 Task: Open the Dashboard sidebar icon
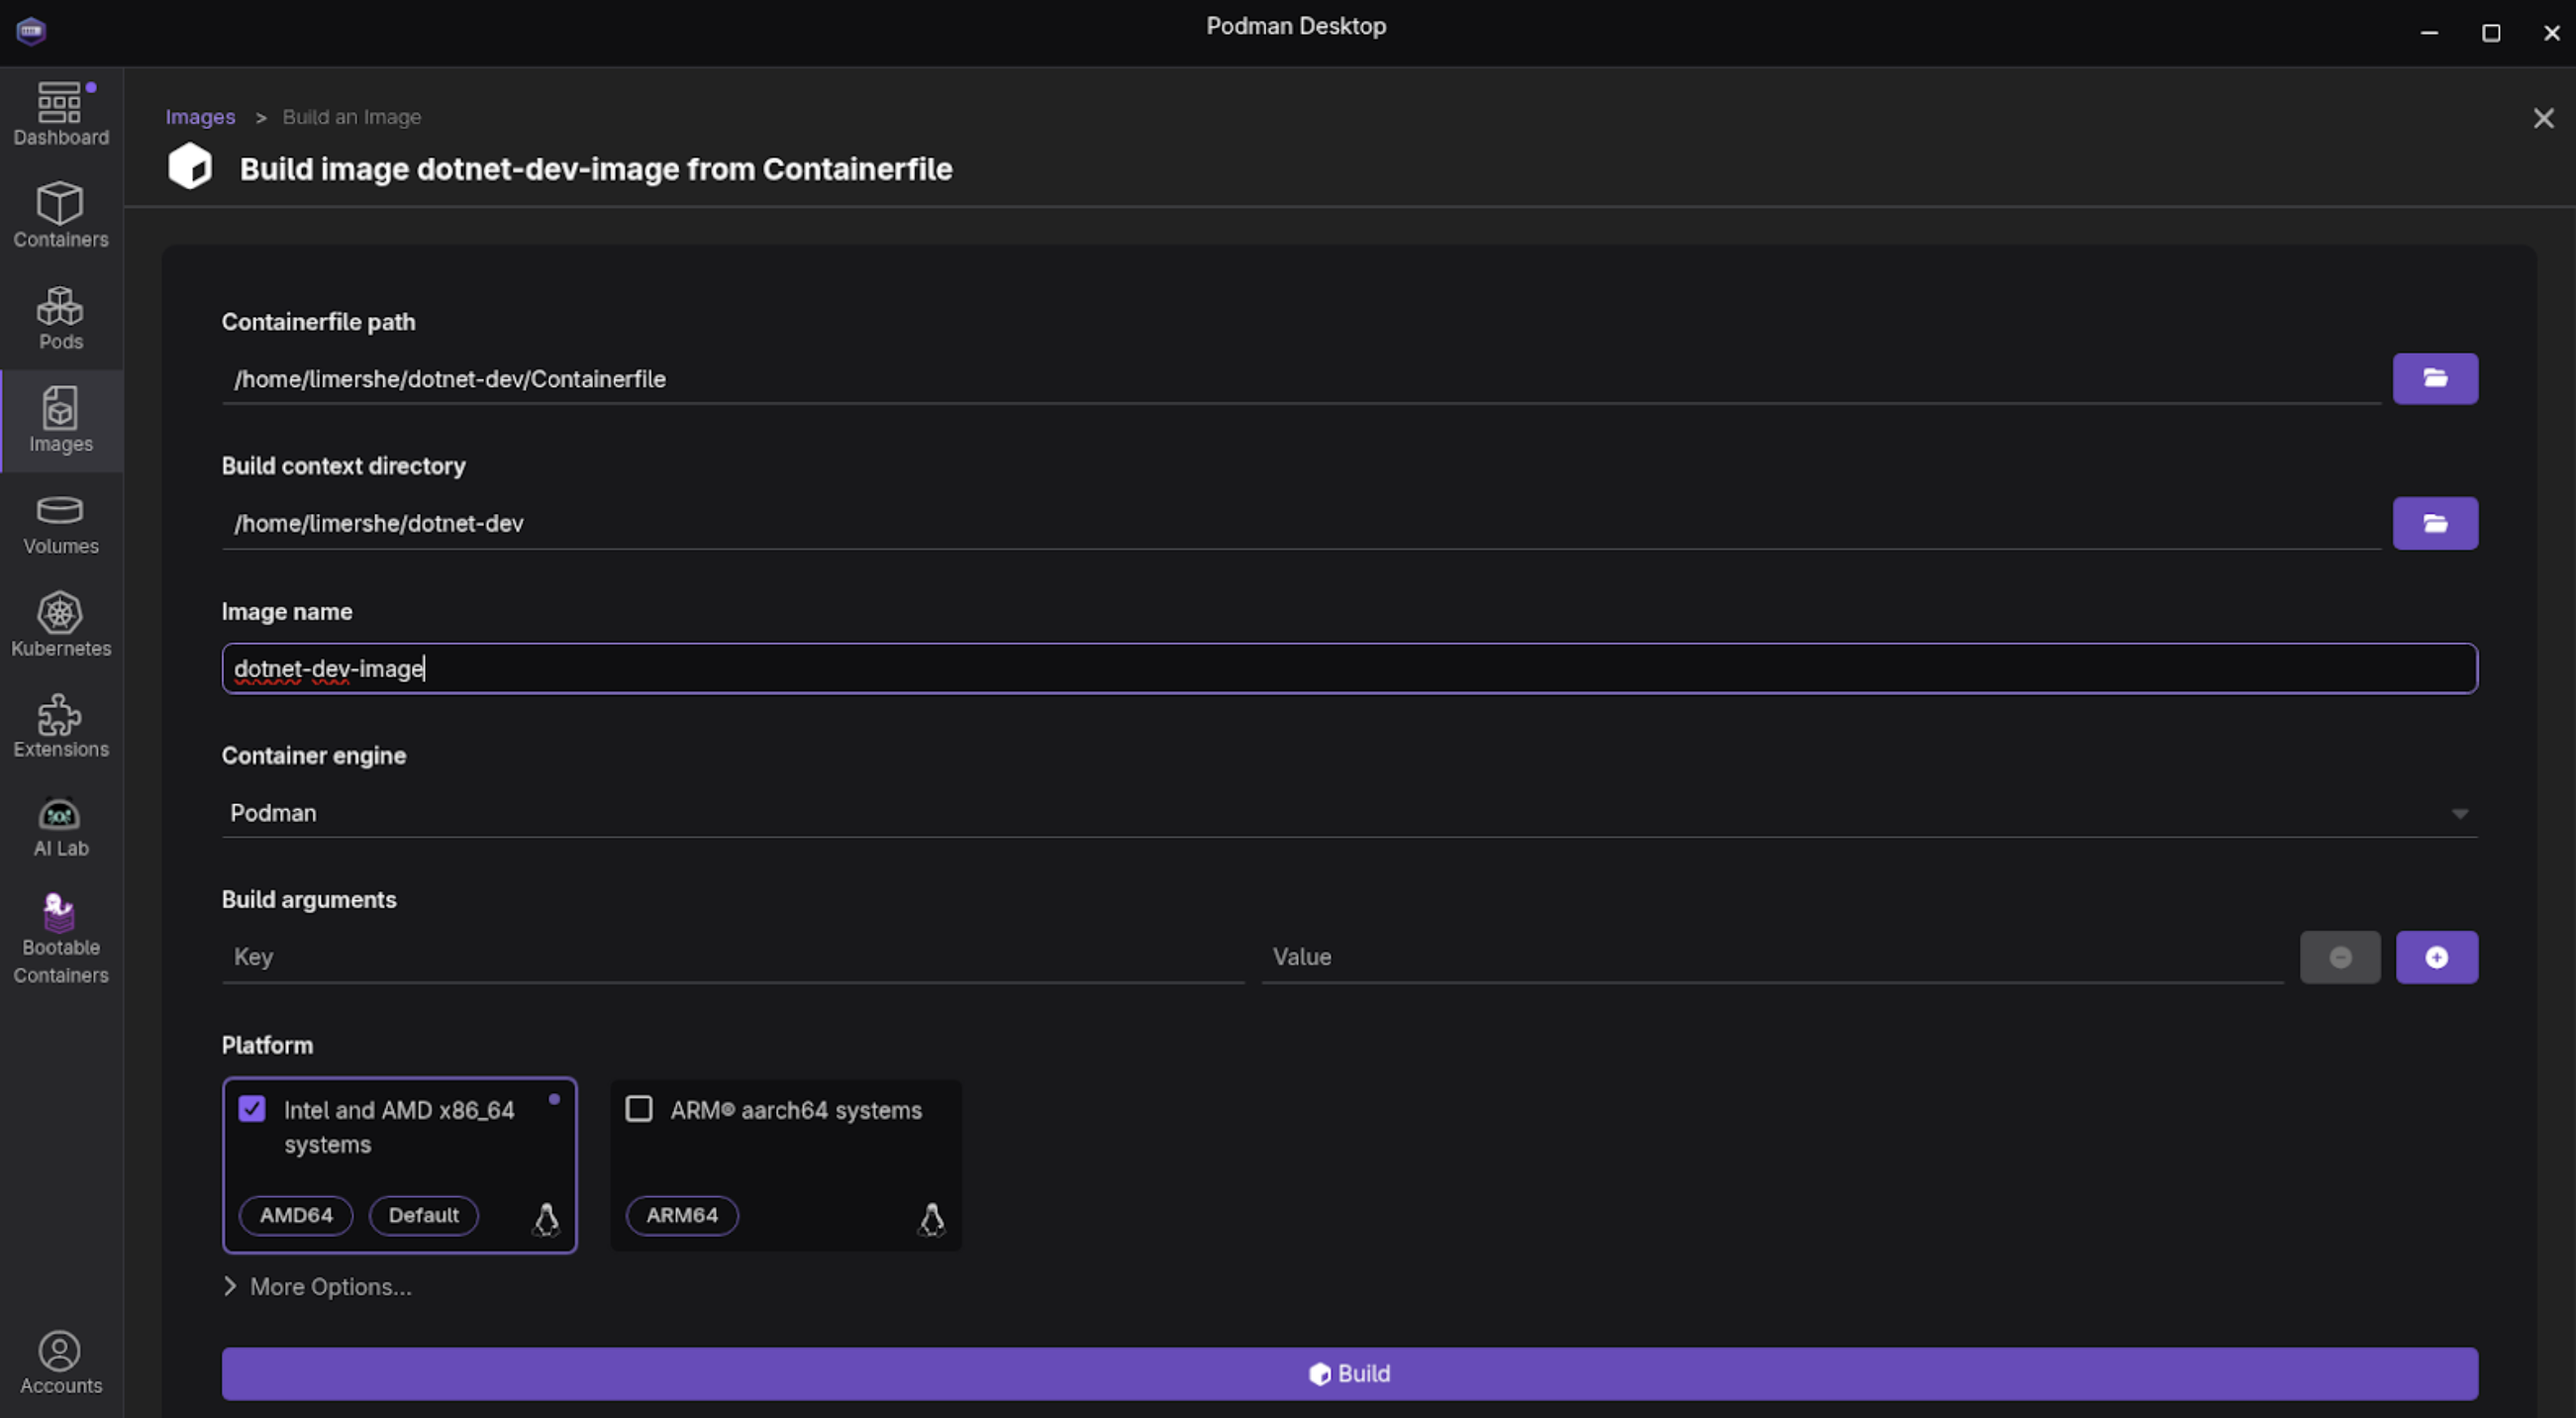60,115
